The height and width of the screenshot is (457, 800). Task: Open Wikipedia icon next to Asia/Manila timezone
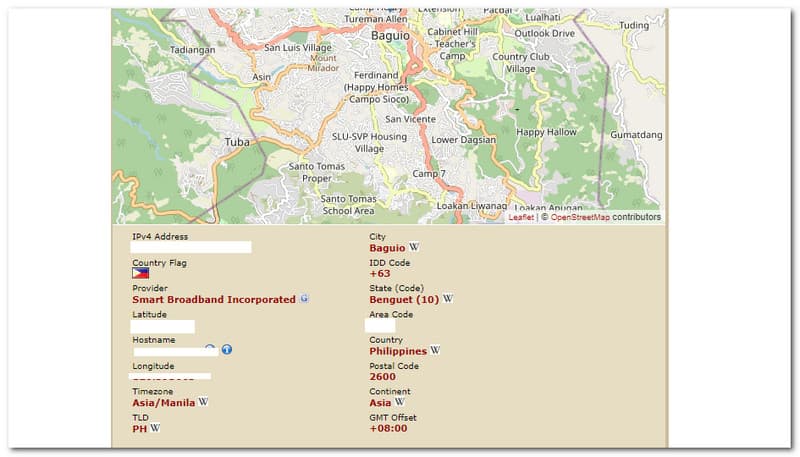[203, 402]
